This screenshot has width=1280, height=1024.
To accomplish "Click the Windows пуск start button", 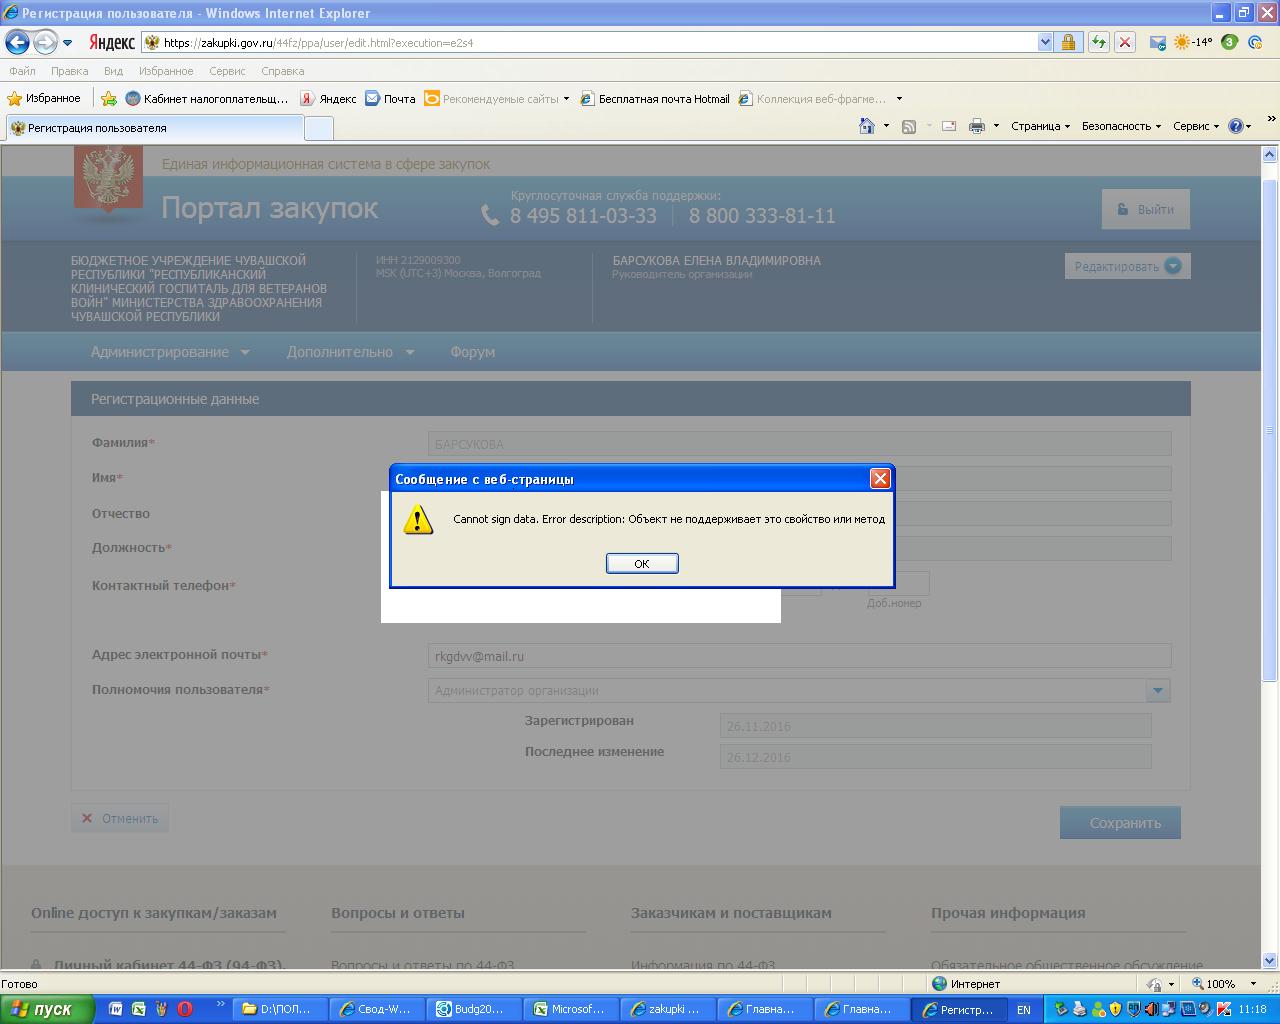I will 47,1009.
